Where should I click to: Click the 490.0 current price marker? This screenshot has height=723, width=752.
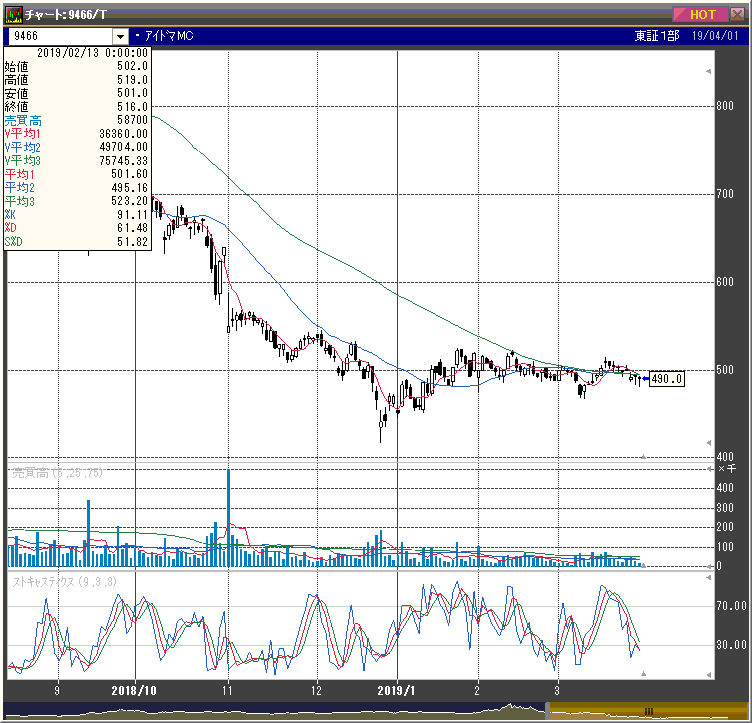click(x=666, y=379)
